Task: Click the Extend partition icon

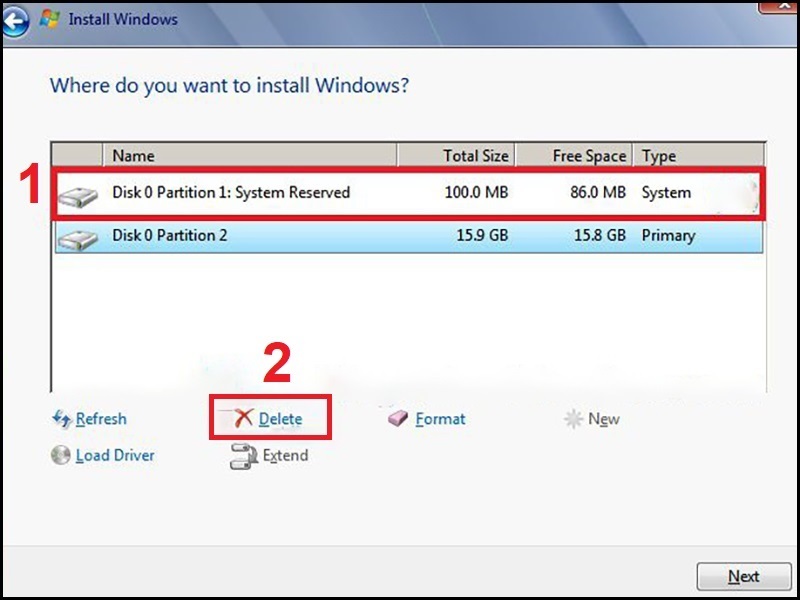Action: pos(244,456)
